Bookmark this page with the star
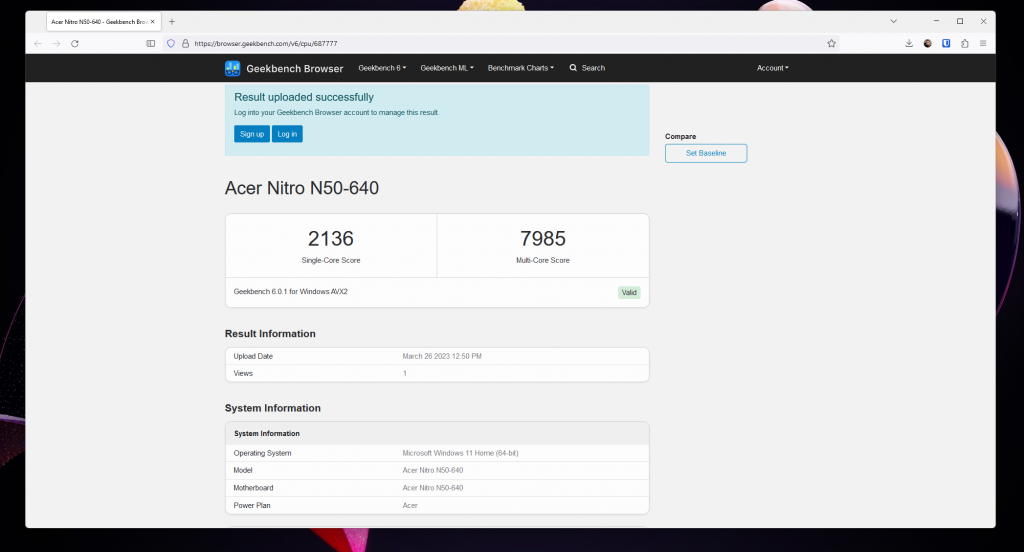1024x552 pixels. tap(831, 44)
